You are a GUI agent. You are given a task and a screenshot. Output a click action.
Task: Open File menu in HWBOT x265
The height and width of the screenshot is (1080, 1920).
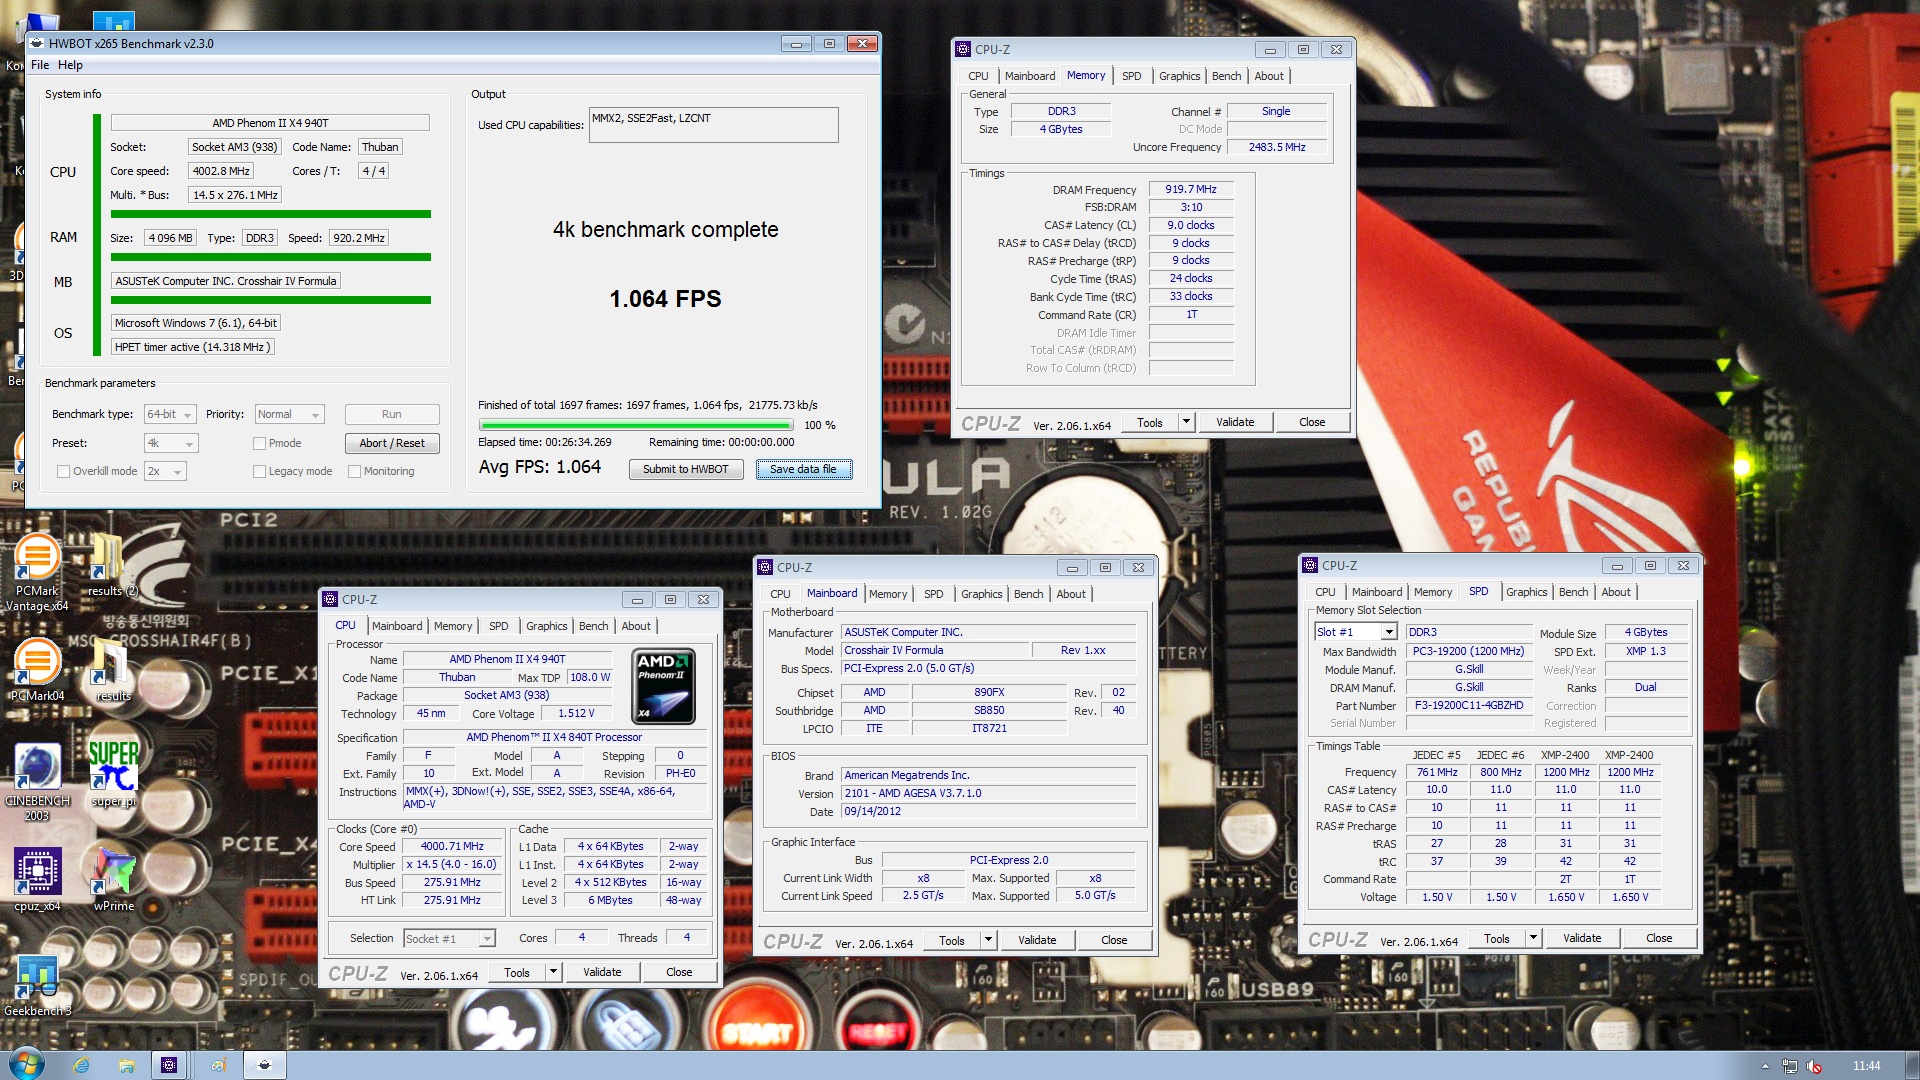pos(40,65)
